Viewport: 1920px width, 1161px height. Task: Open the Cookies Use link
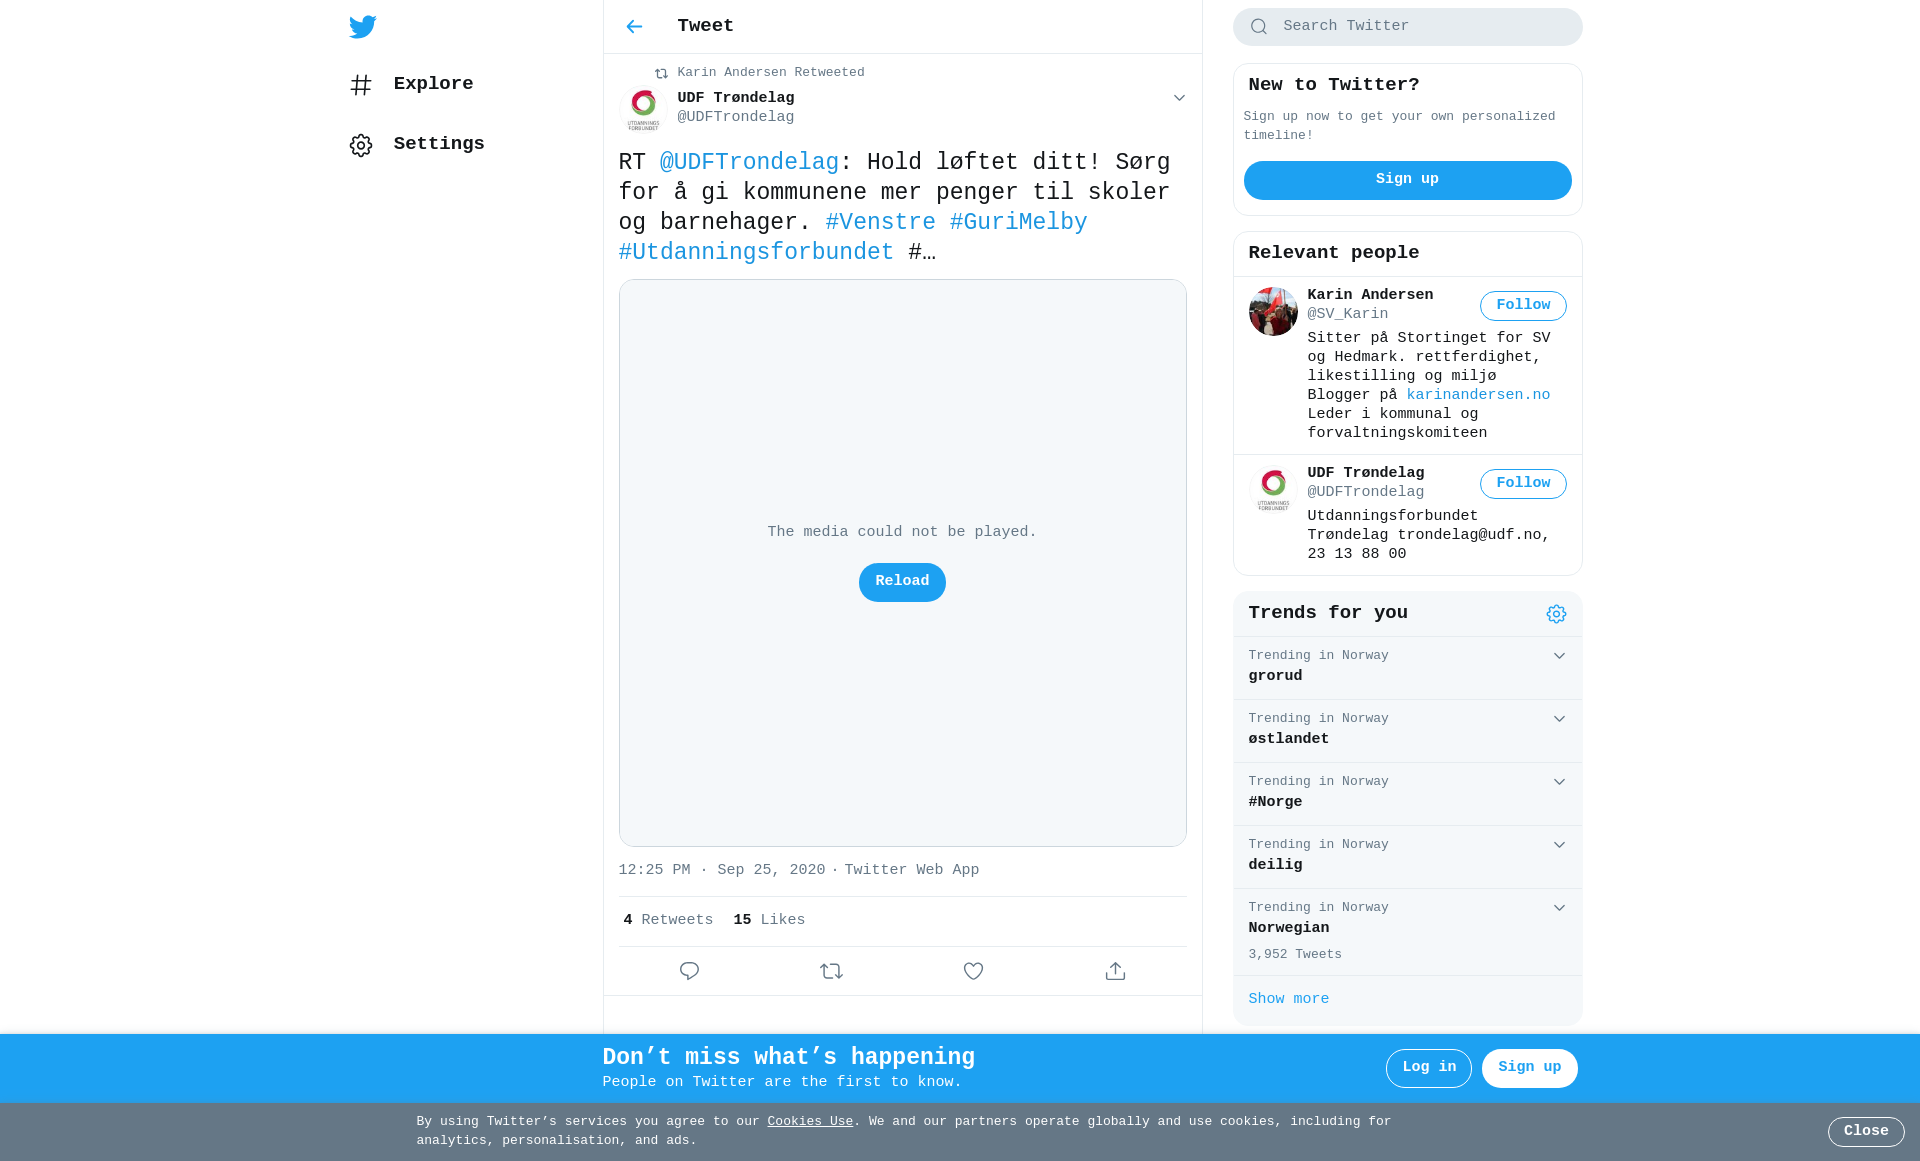tap(810, 1122)
